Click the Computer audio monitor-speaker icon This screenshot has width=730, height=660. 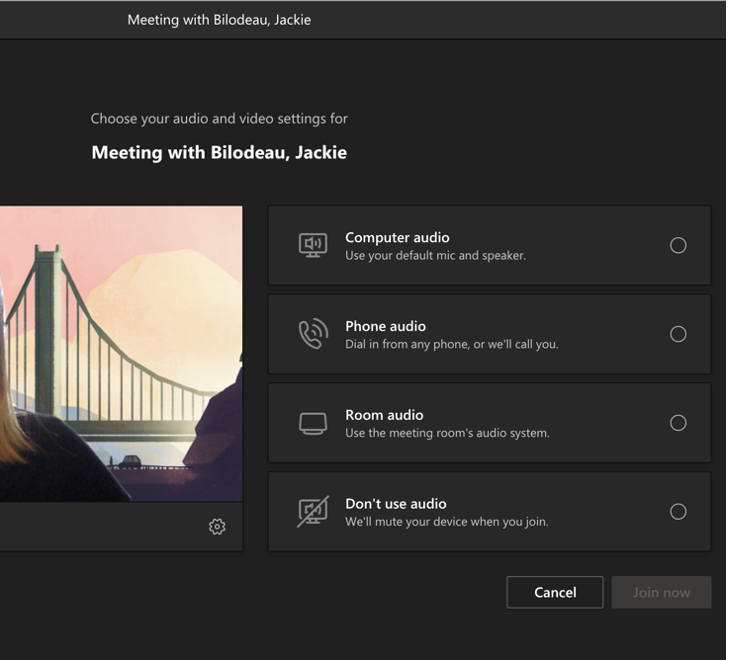313,245
